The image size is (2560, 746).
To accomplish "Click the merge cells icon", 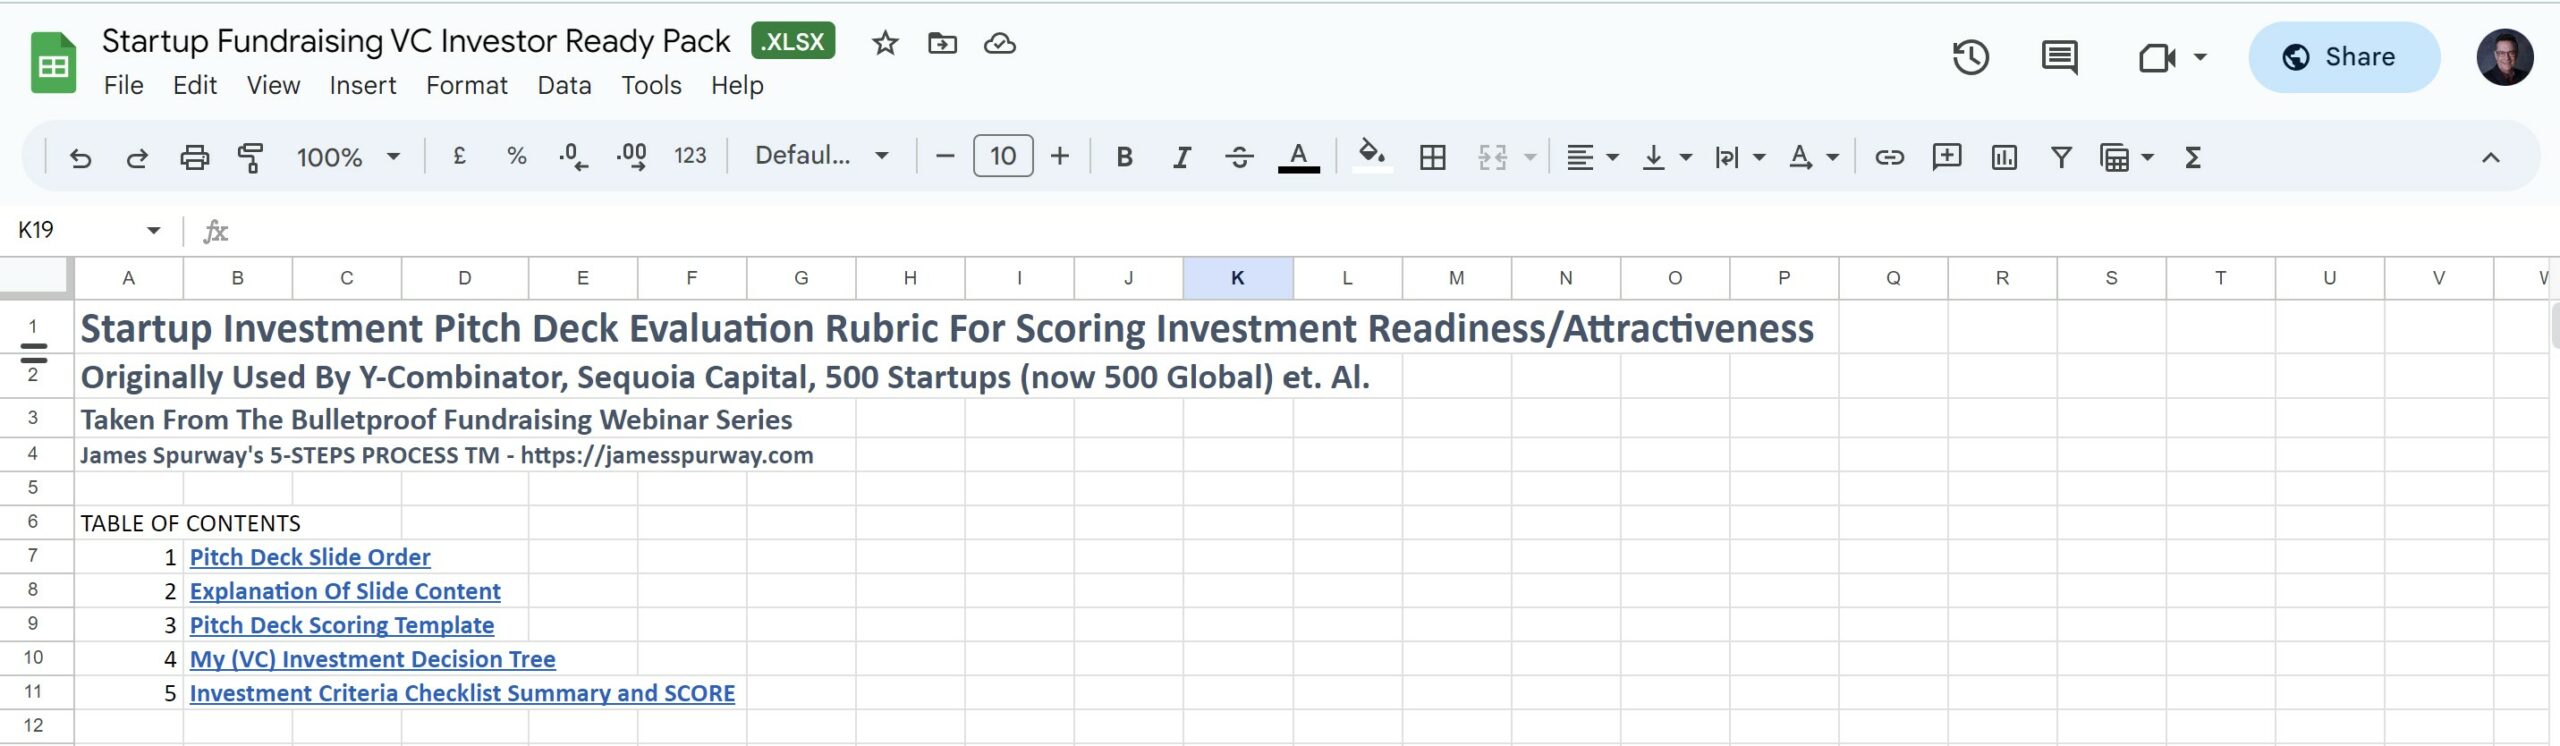I will point(1492,157).
